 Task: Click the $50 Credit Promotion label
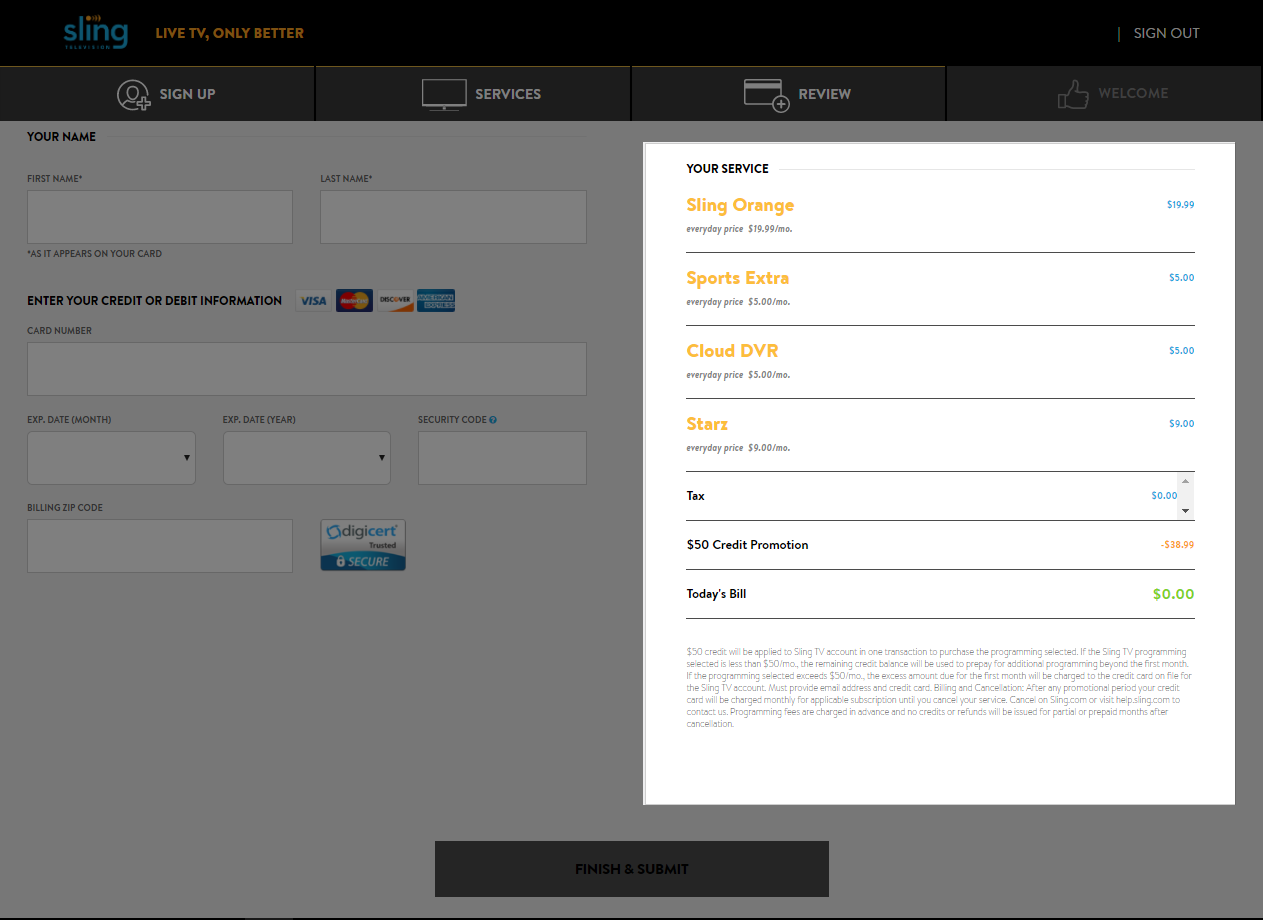pyautogui.click(x=747, y=545)
